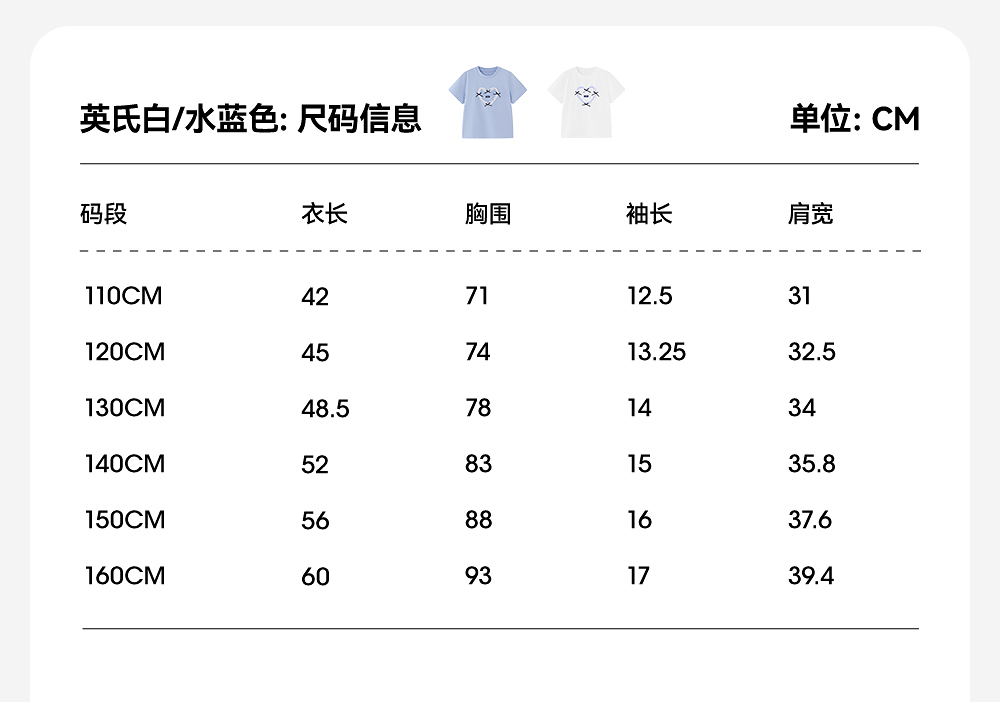1000x702 pixels.
Task: Click the 48.5 garment length value
Action: (325, 409)
